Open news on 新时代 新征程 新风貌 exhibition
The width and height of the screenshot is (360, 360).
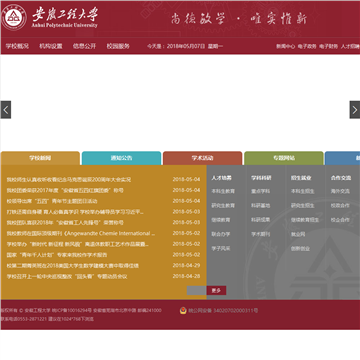[x=78, y=244]
